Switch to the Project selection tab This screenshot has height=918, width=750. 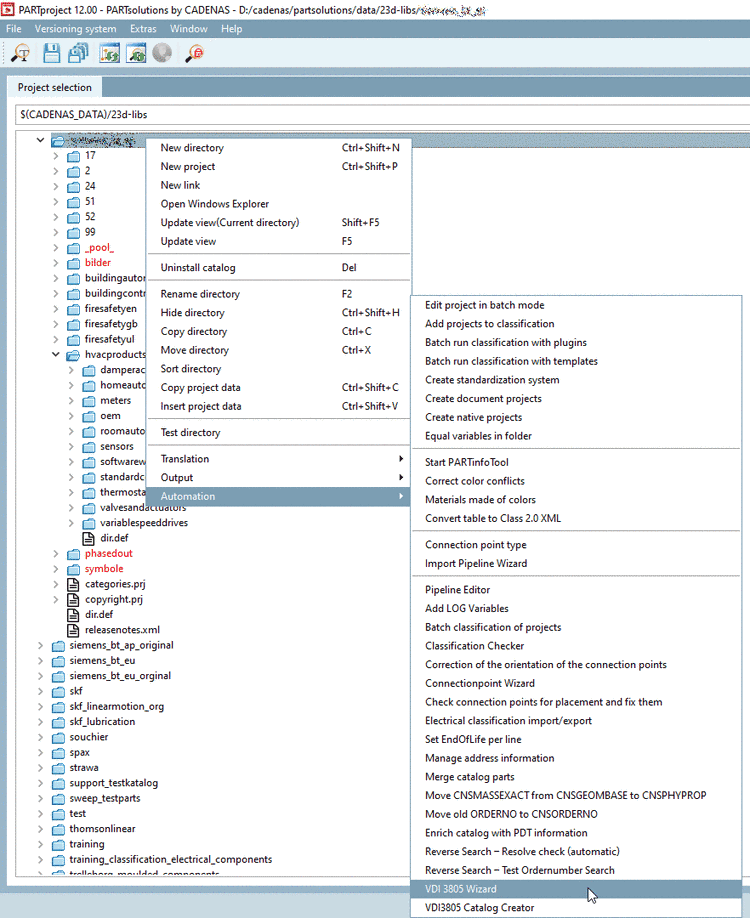click(54, 87)
